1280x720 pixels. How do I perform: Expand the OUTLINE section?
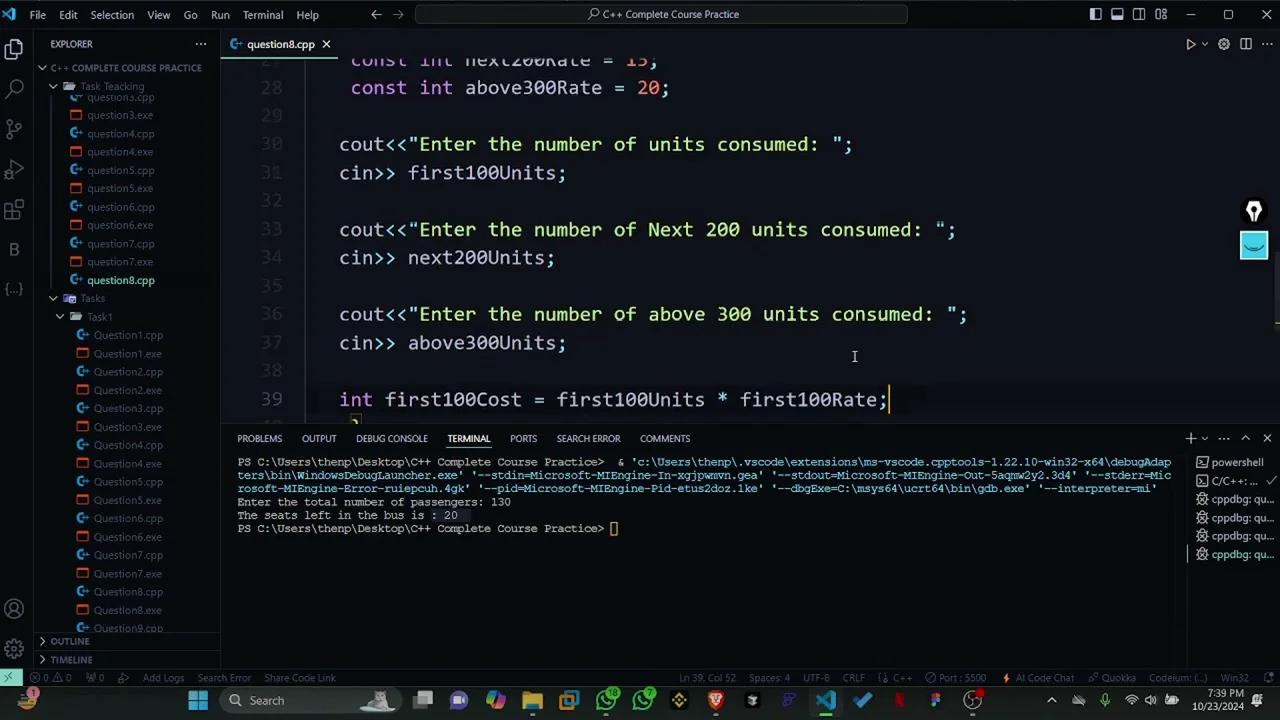[70, 641]
